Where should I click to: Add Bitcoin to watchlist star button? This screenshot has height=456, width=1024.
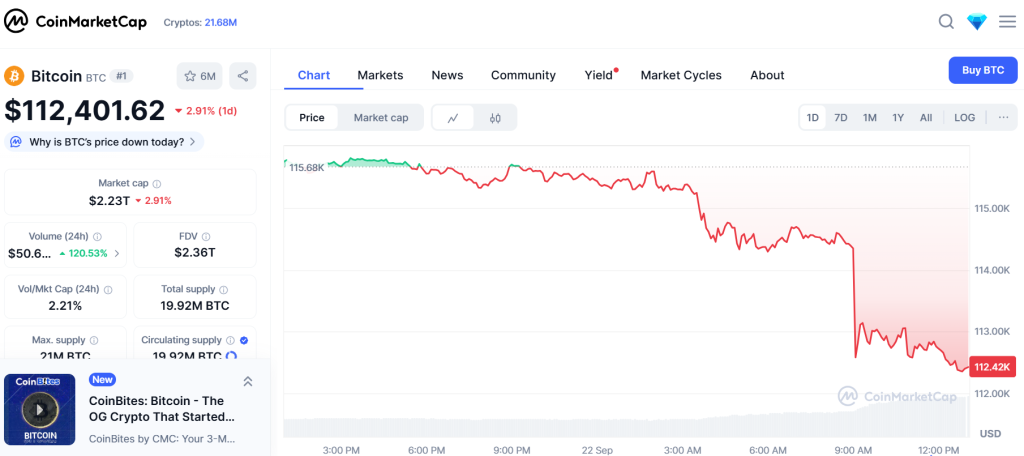[x=199, y=76]
